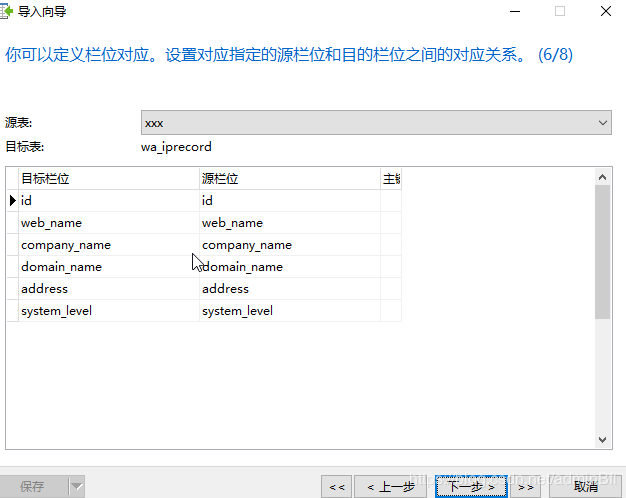Screen dimensions: 626x498
Task: Click the vertical scrollbar thumb
Action: 602,252
